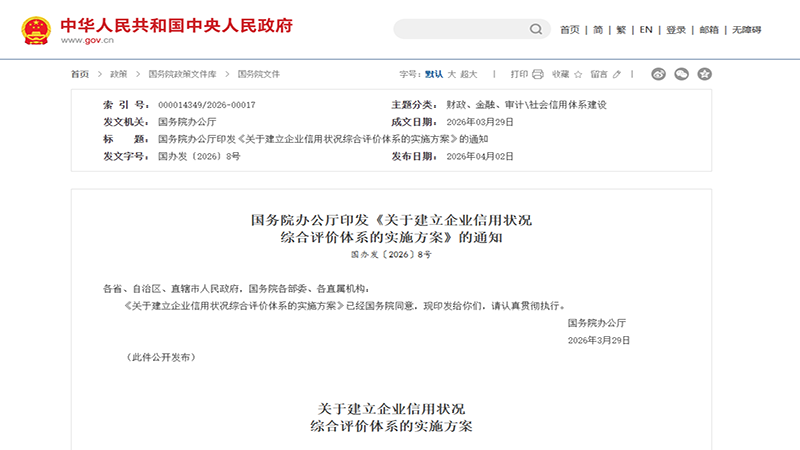
Task: Click the note （此件公开发布）
Action: [x=161, y=357]
